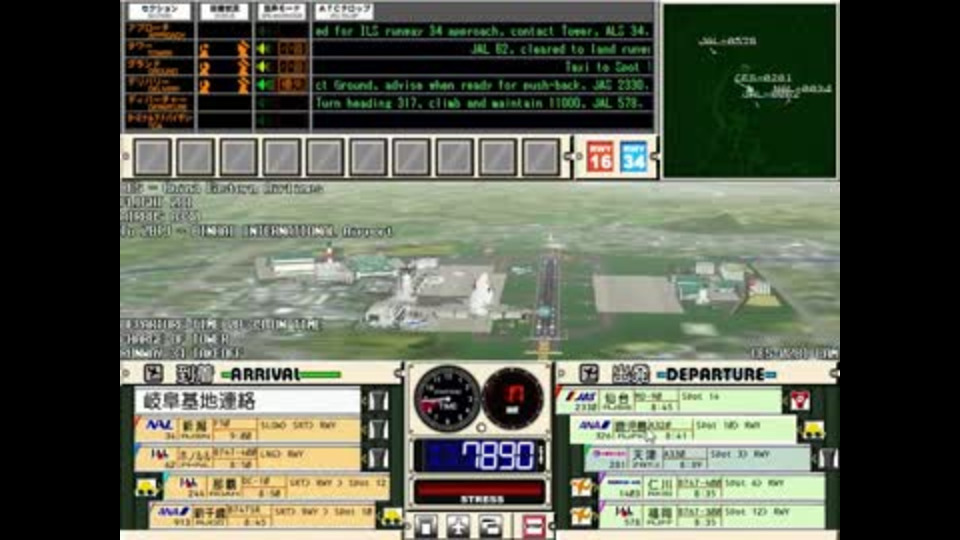Select the JAL ホノルル arrival strip
Image resolution: width=960 pixels, height=540 pixels.
point(247,458)
